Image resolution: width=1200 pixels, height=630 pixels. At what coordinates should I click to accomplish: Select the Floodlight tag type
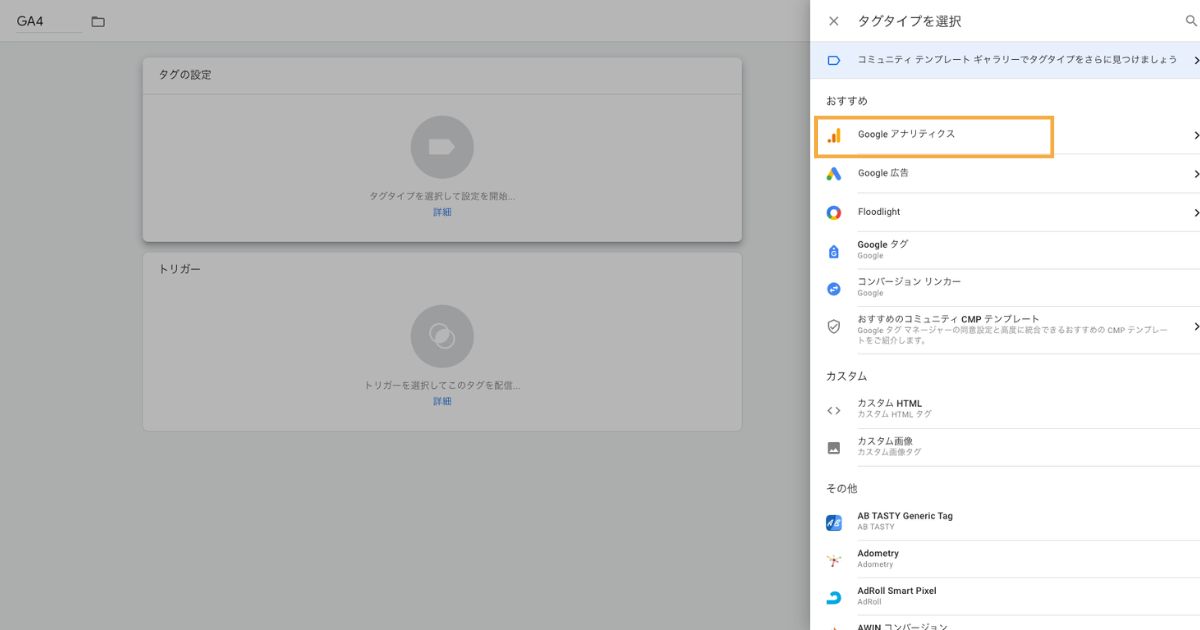coord(1005,212)
